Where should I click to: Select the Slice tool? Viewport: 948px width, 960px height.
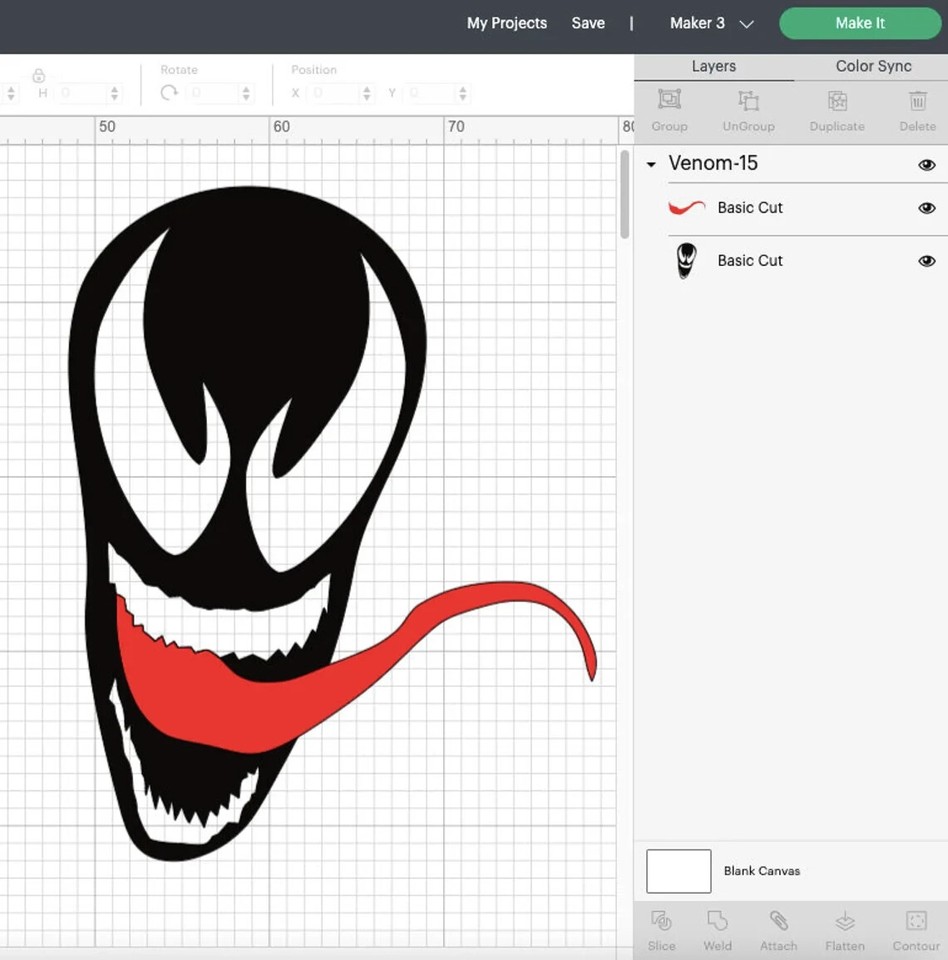tap(661, 928)
